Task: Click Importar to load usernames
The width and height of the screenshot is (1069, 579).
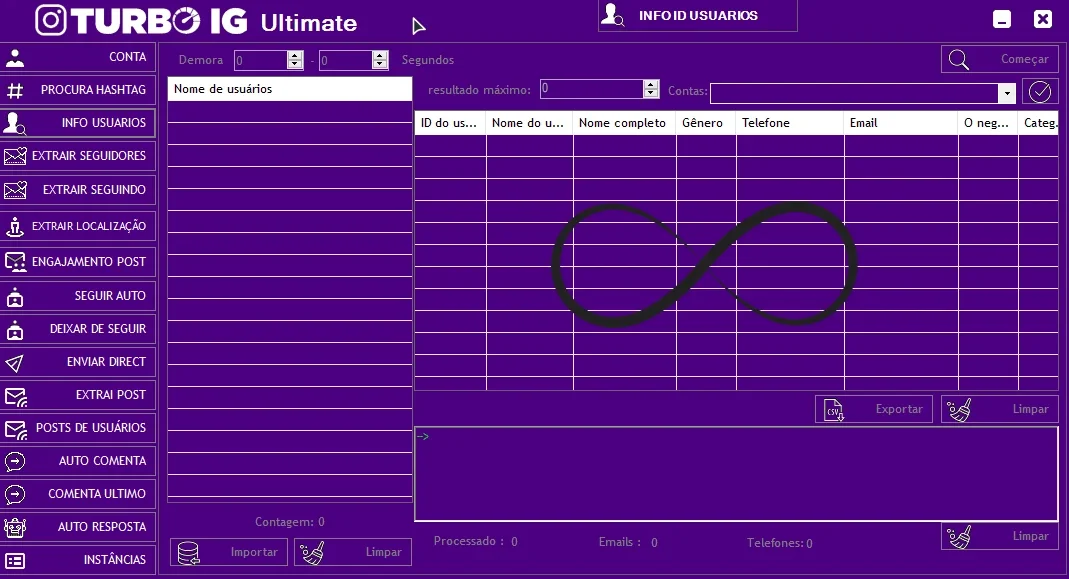Action: (228, 552)
